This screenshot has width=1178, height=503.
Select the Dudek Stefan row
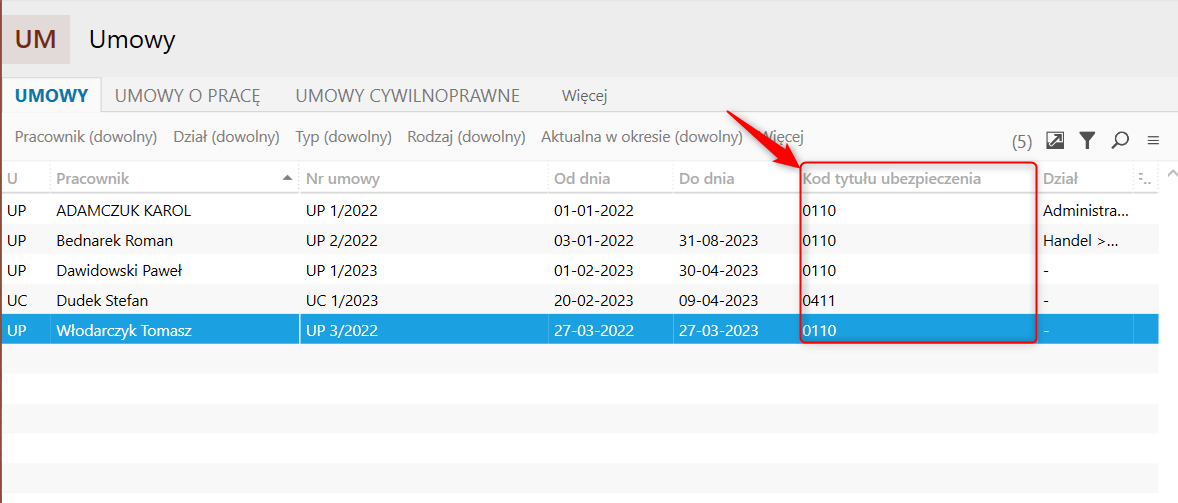pos(580,300)
